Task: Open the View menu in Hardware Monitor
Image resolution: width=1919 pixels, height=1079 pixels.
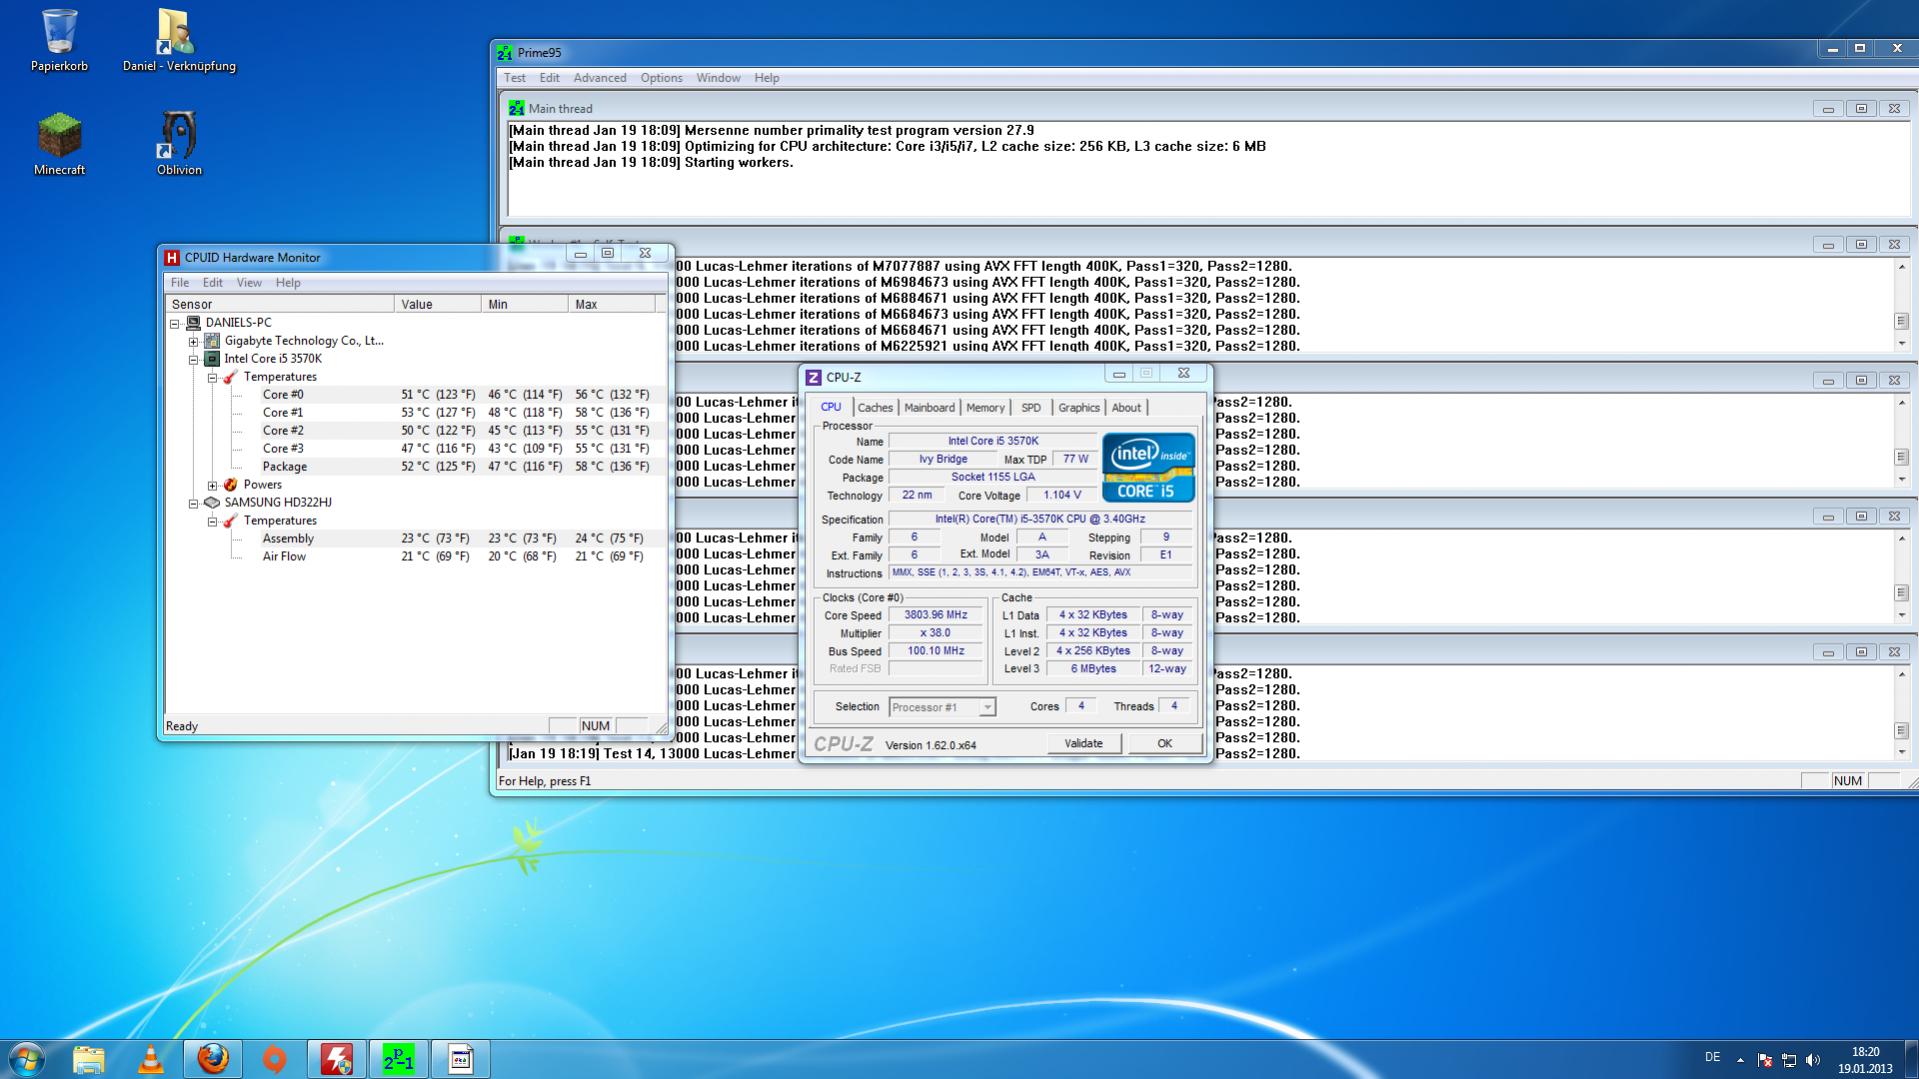Action: click(249, 283)
